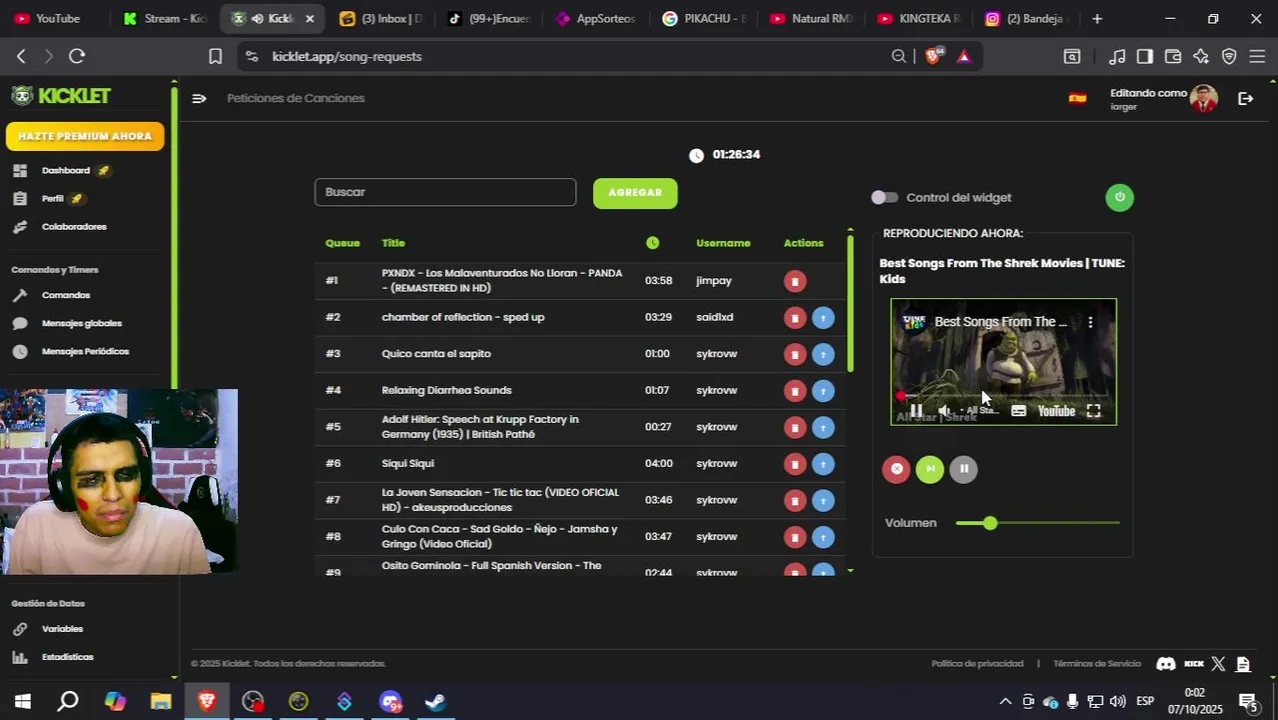Delete Culo Con Caca song request
1278x720 pixels.
point(794,537)
